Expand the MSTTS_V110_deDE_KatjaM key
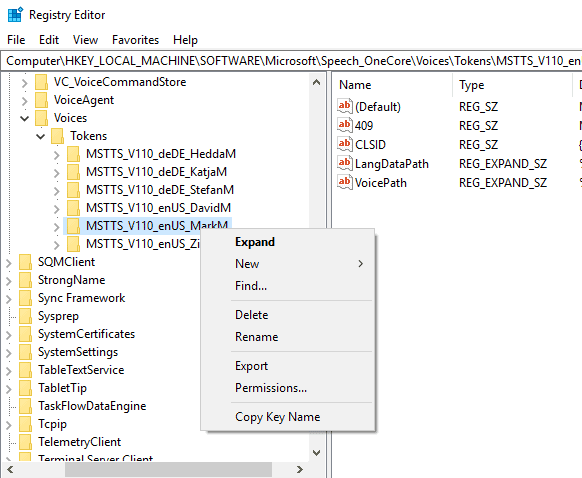This screenshot has height=478, width=582. (x=56, y=173)
